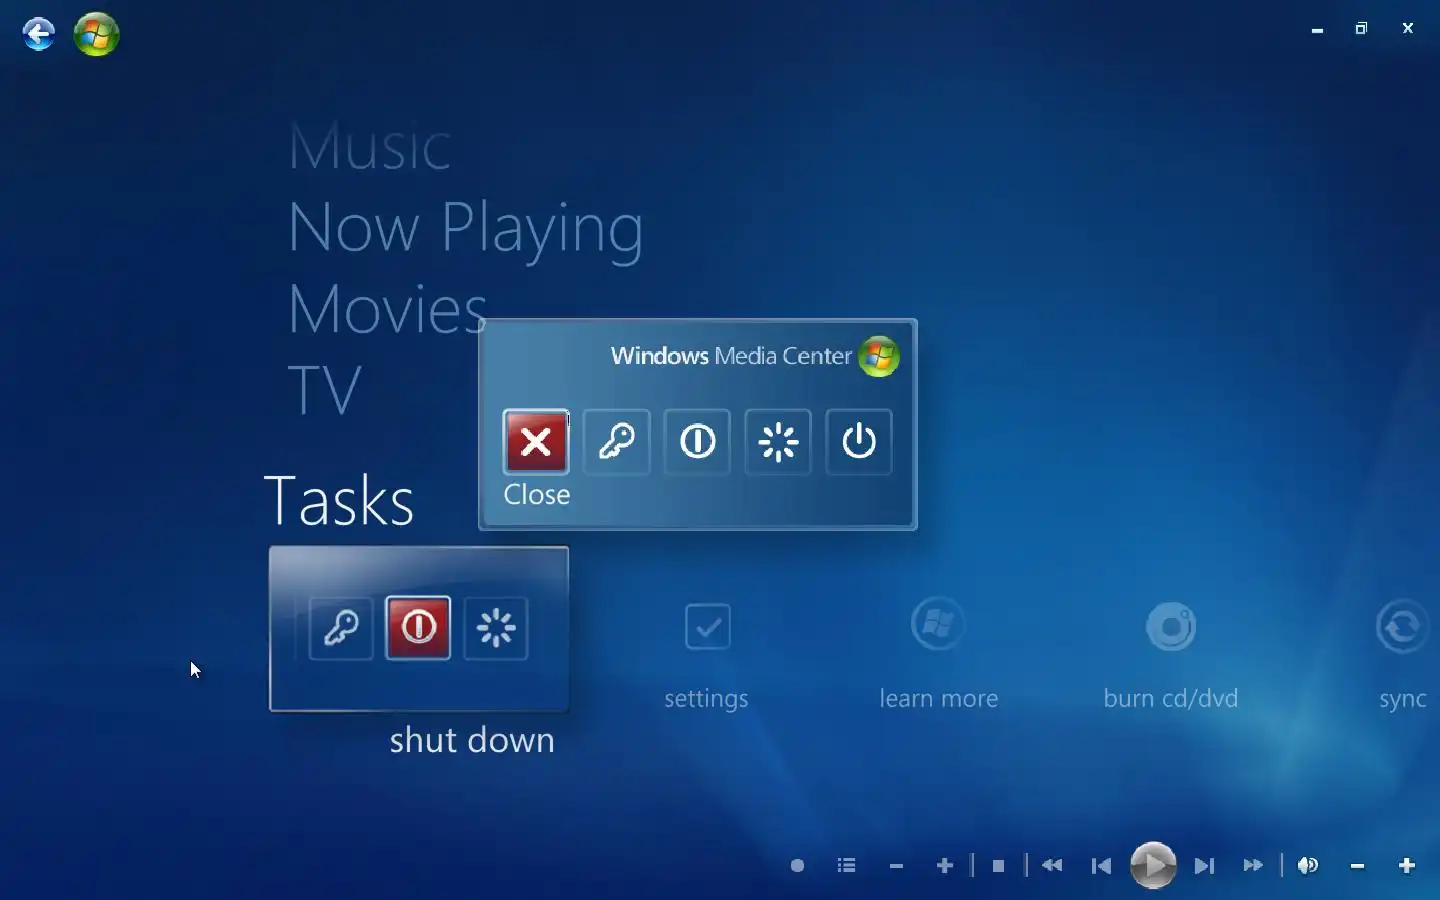Select the Movies menu category
Screen dimensions: 1440x900
click(x=387, y=309)
